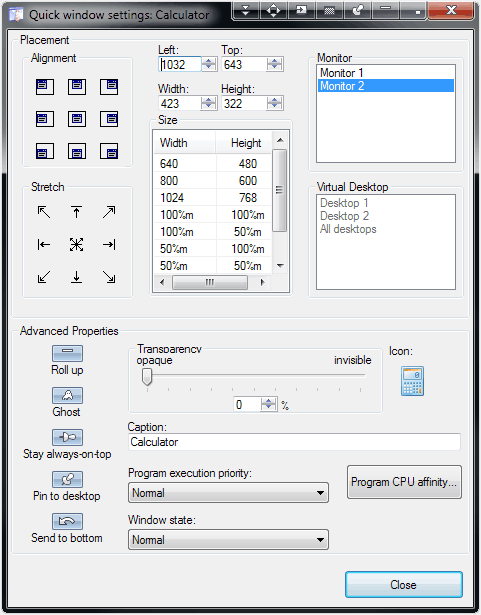Image resolution: width=481 pixels, height=615 pixels.
Task: Click the move-to-monitor title bar button
Action: click(301, 10)
